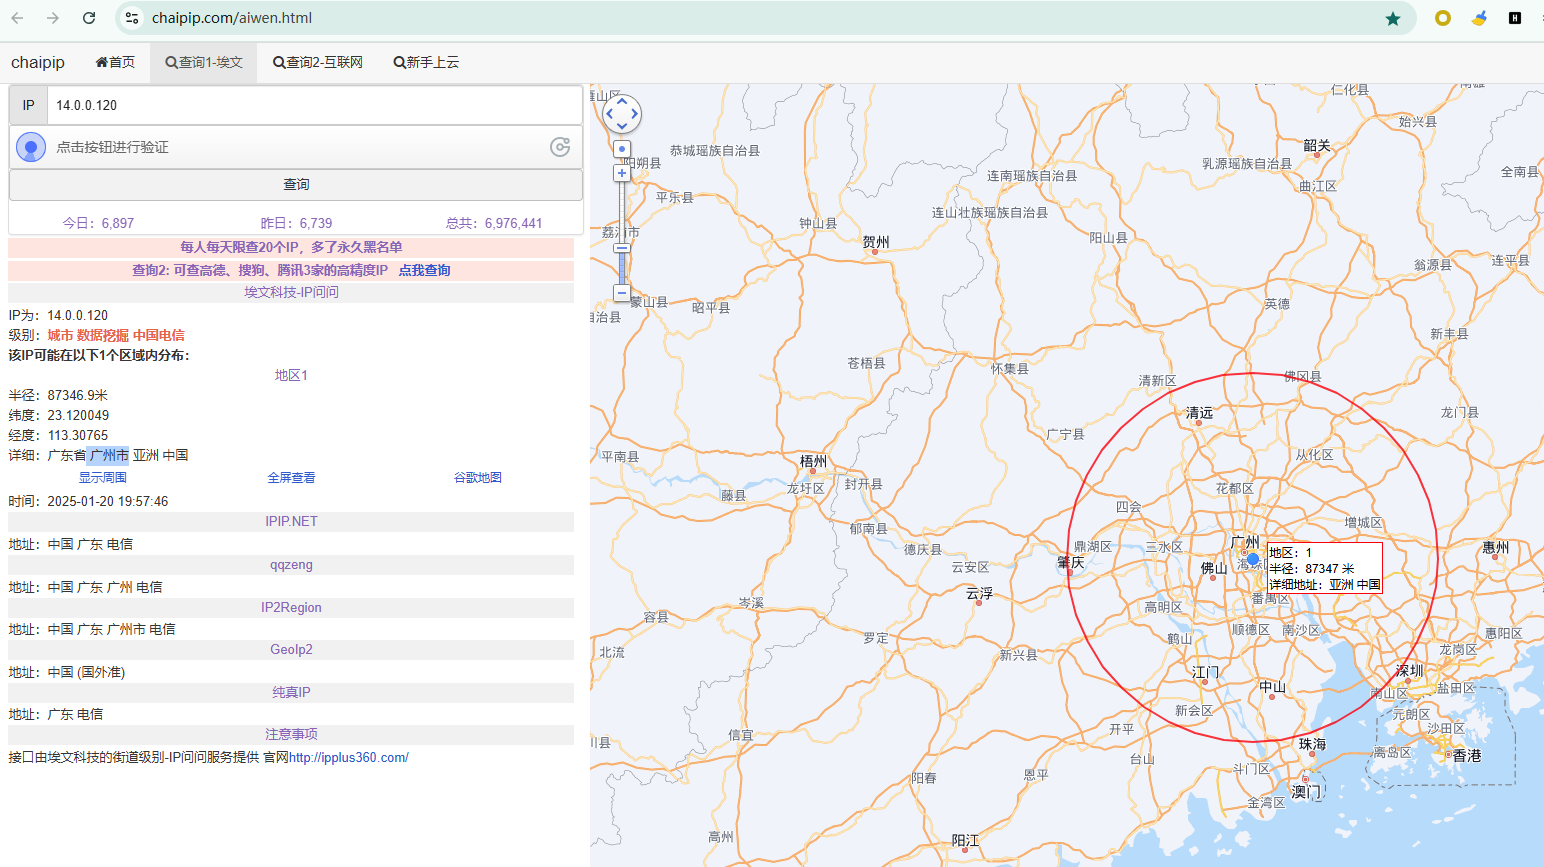Open qqzeng section link

click(291, 564)
